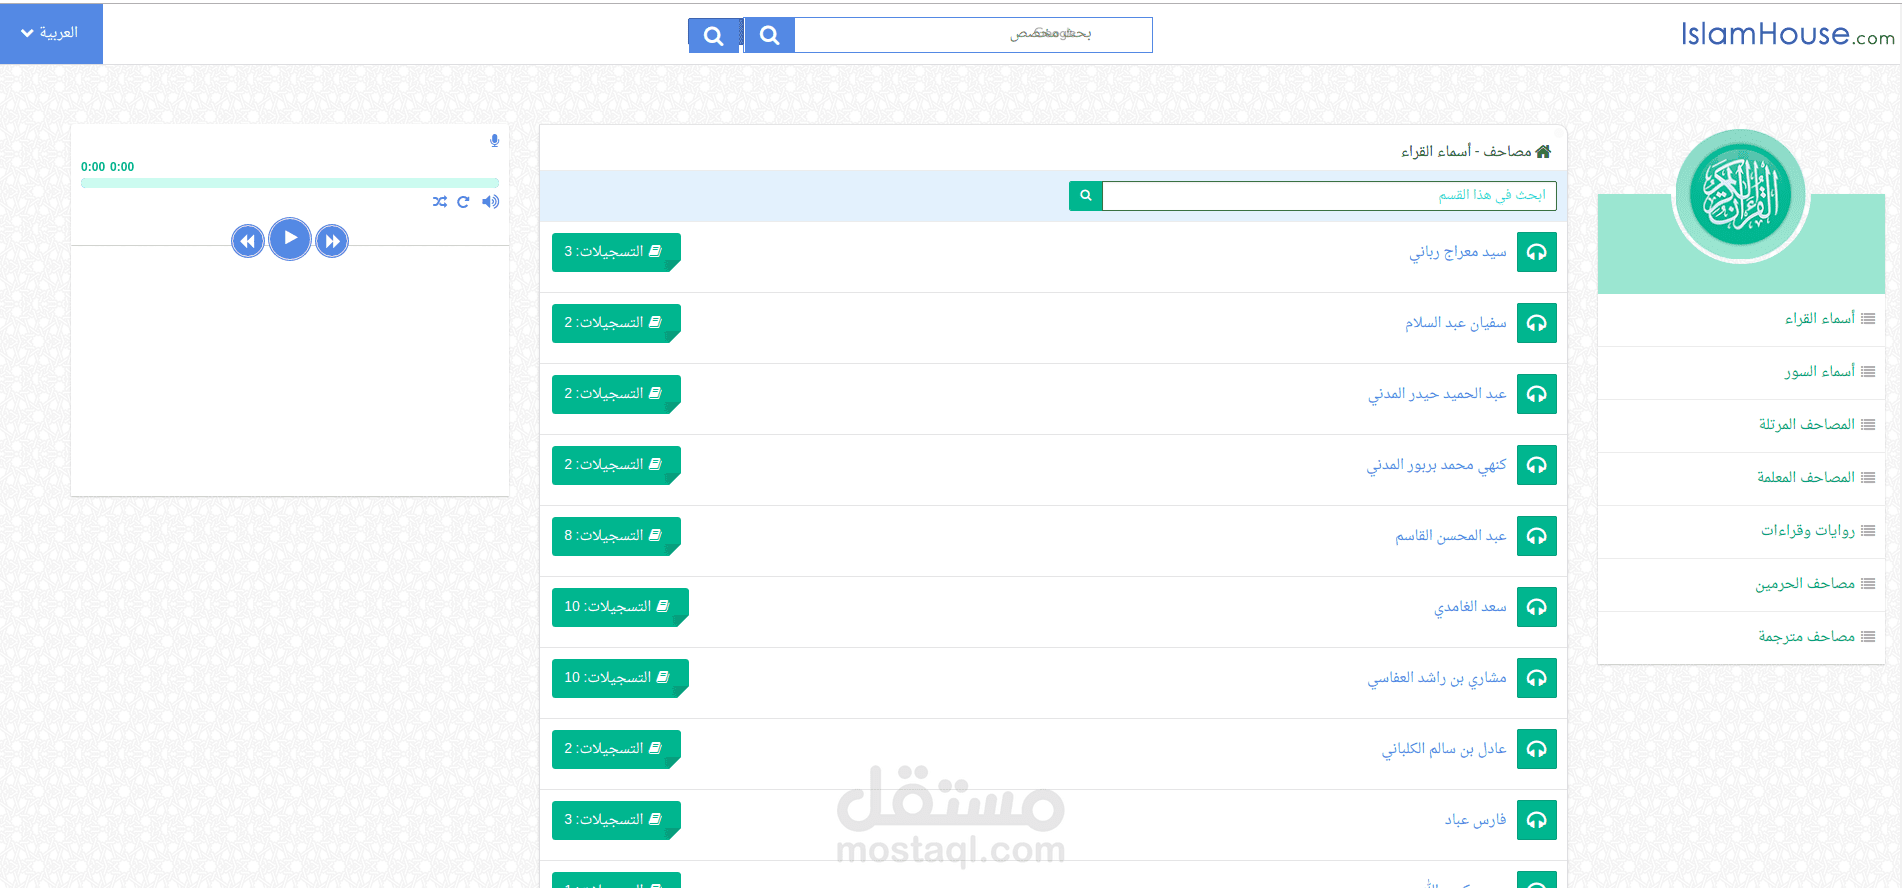
Task: Open reciter عادل بن سالم الكلباني
Action: pyautogui.click(x=1444, y=749)
